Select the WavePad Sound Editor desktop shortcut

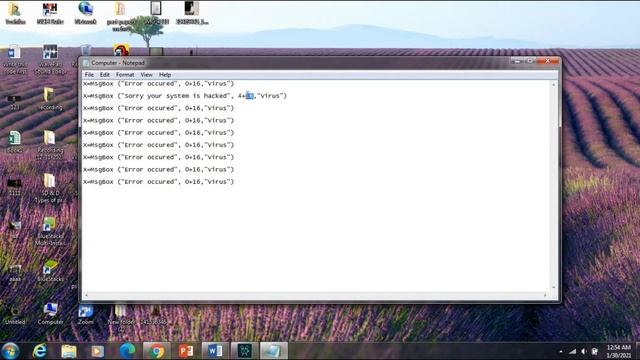click(50, 59)
